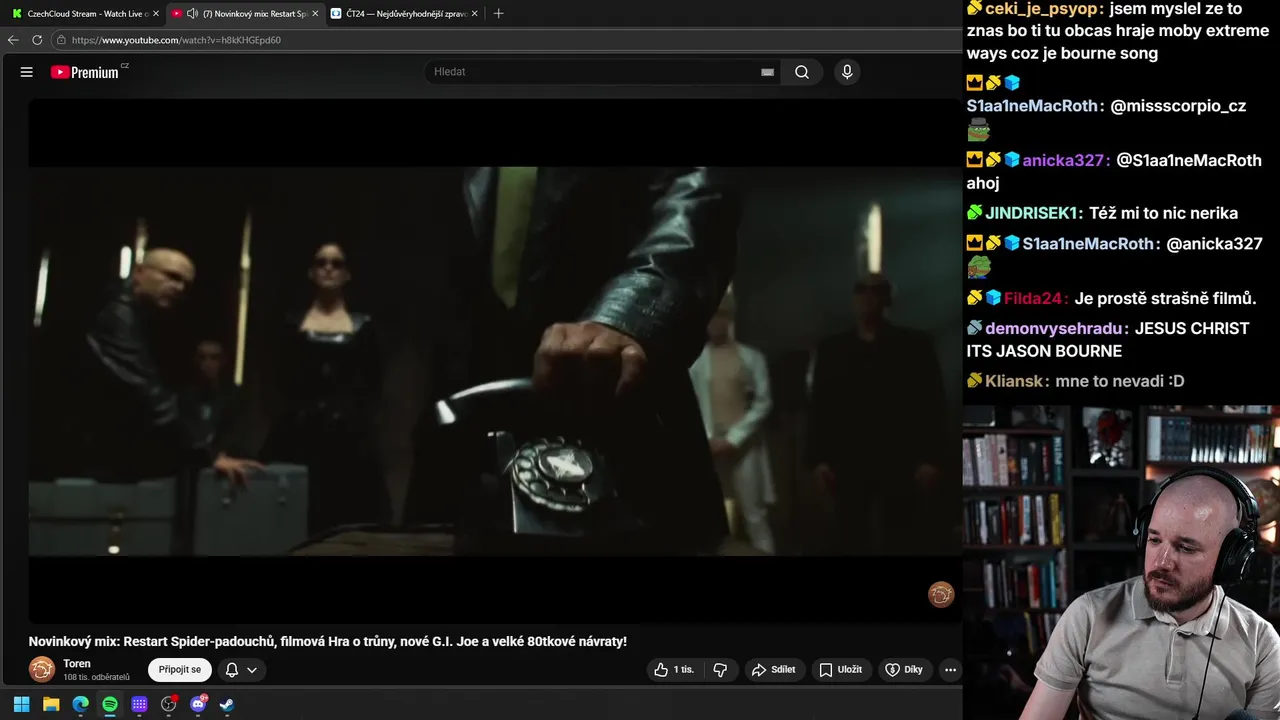Save video with Uložit button
The image size is (1280, 720).
(840, 670)
